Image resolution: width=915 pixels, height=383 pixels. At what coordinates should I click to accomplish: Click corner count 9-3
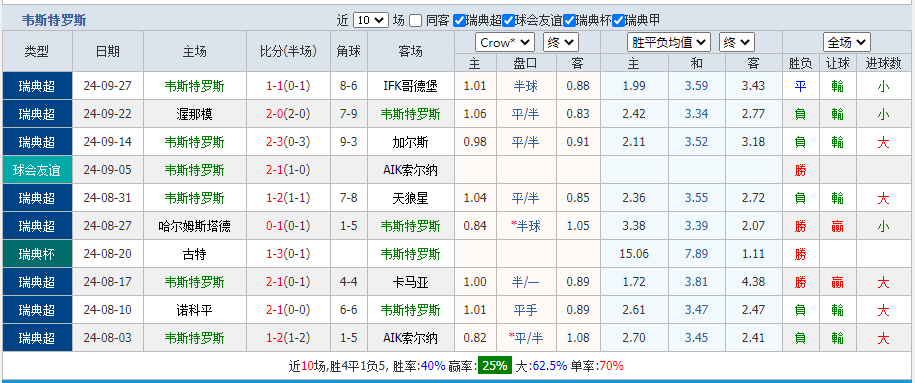(349, 142)
